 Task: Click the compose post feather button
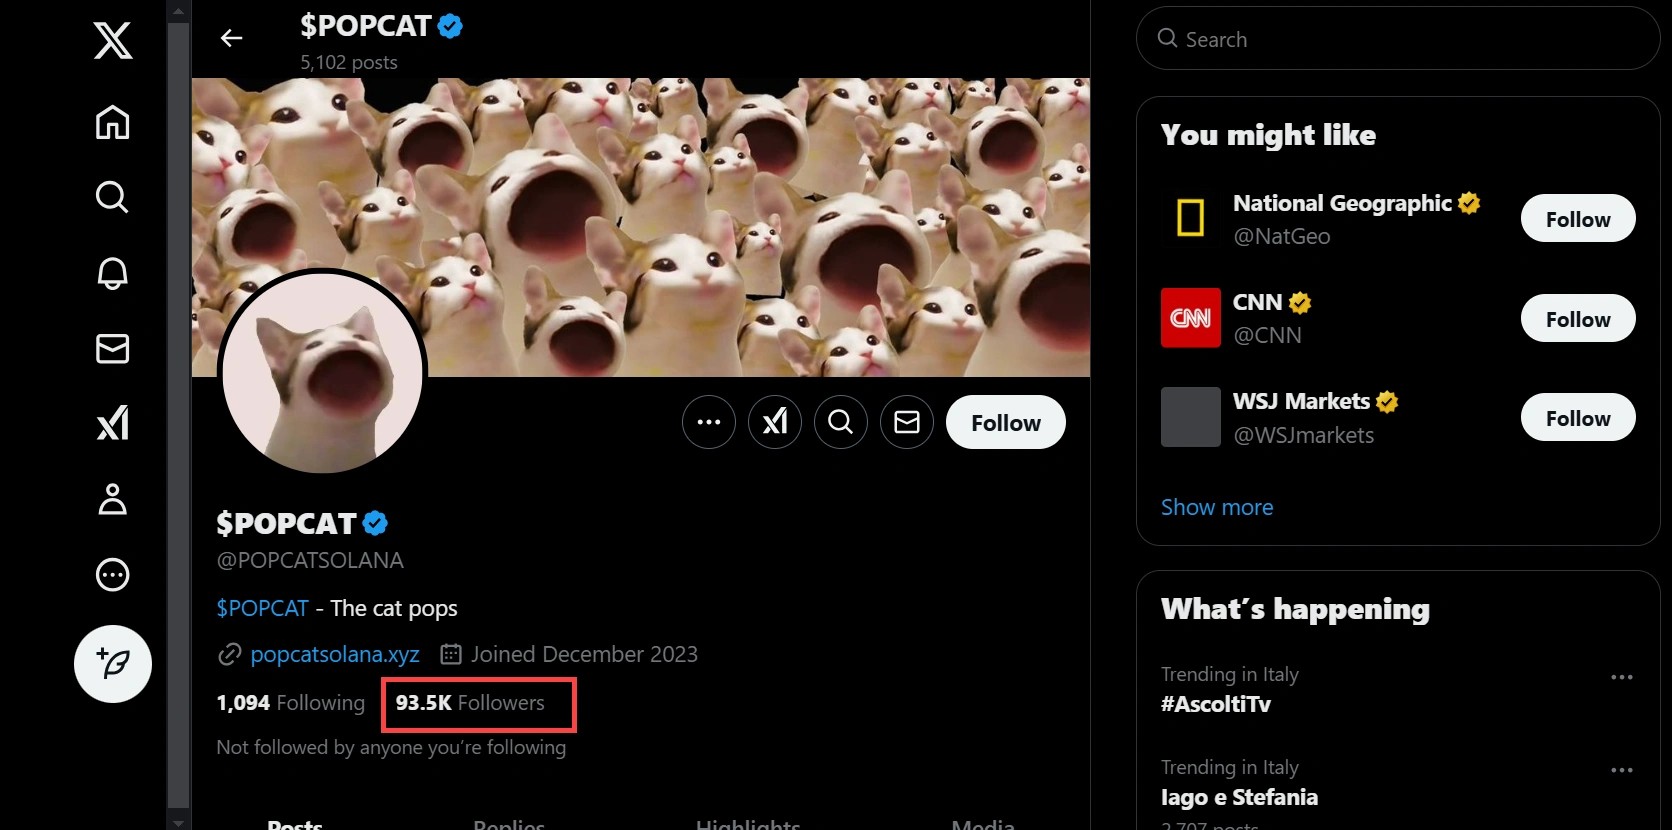pyautogui.click(x=113, y=663)
